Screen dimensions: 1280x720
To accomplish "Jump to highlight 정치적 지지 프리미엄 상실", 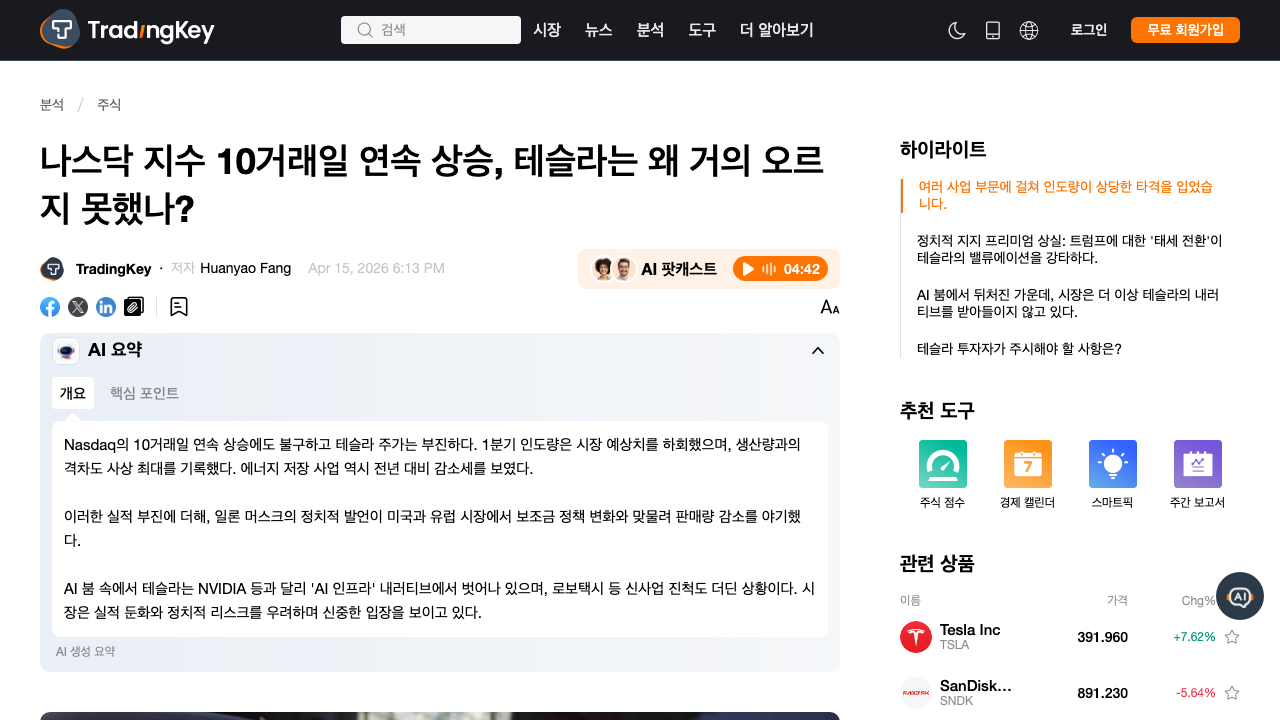I will tap(1070, 249).
